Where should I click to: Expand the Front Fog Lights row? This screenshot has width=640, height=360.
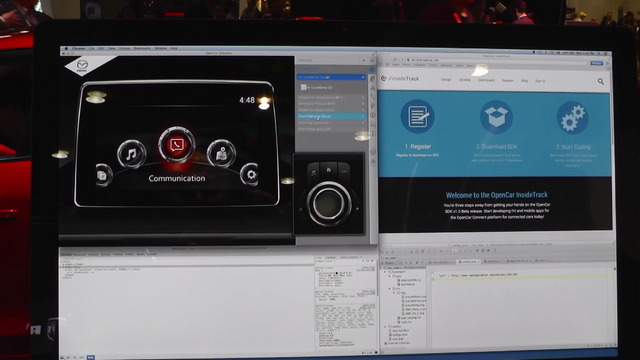[x=331, y=122]
